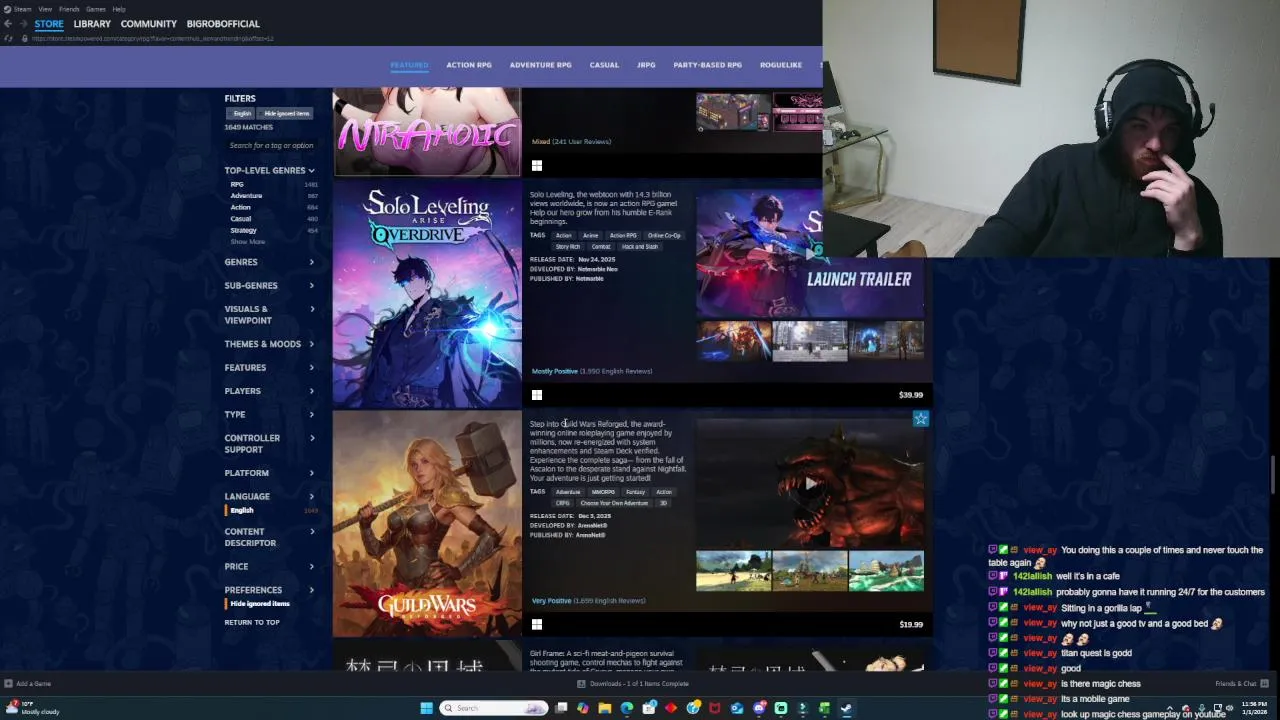Toggle the English language checkbox

click(241, 510)
